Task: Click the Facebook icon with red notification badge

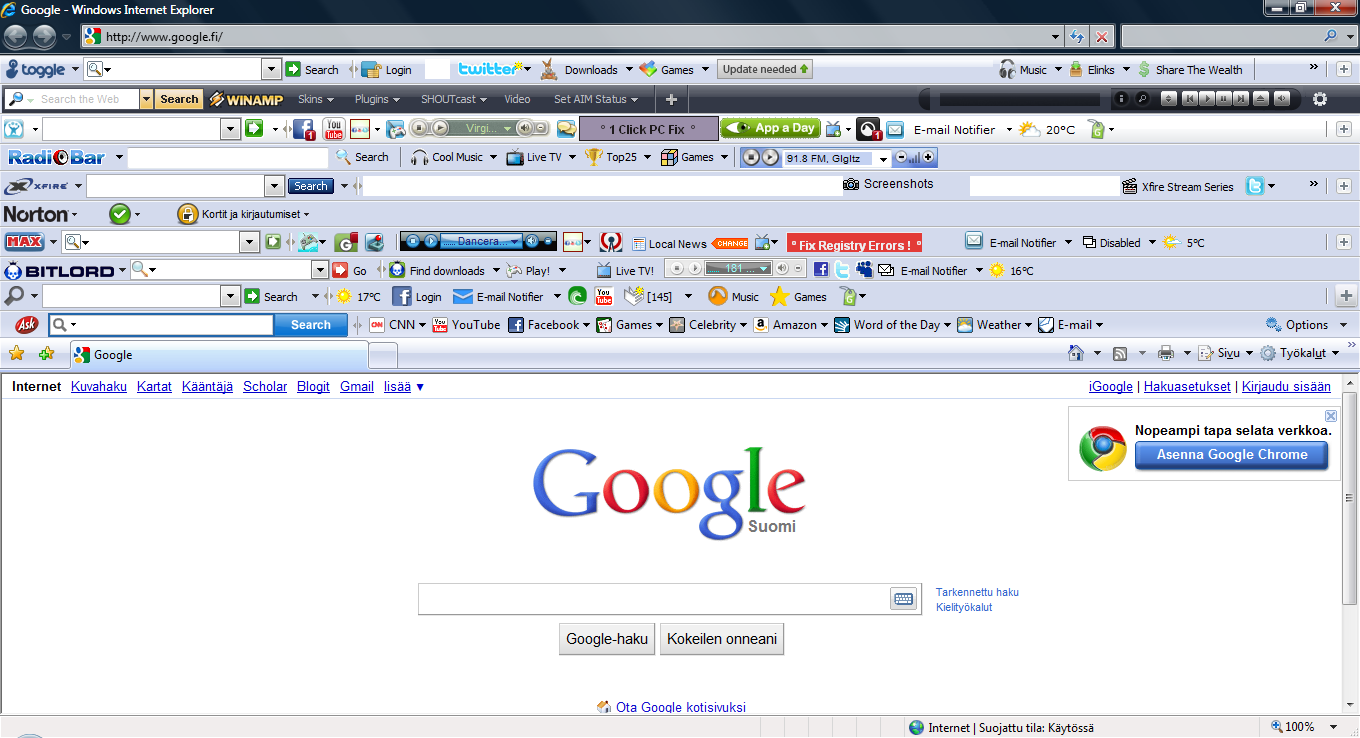Action: click(x=303, y=129)
